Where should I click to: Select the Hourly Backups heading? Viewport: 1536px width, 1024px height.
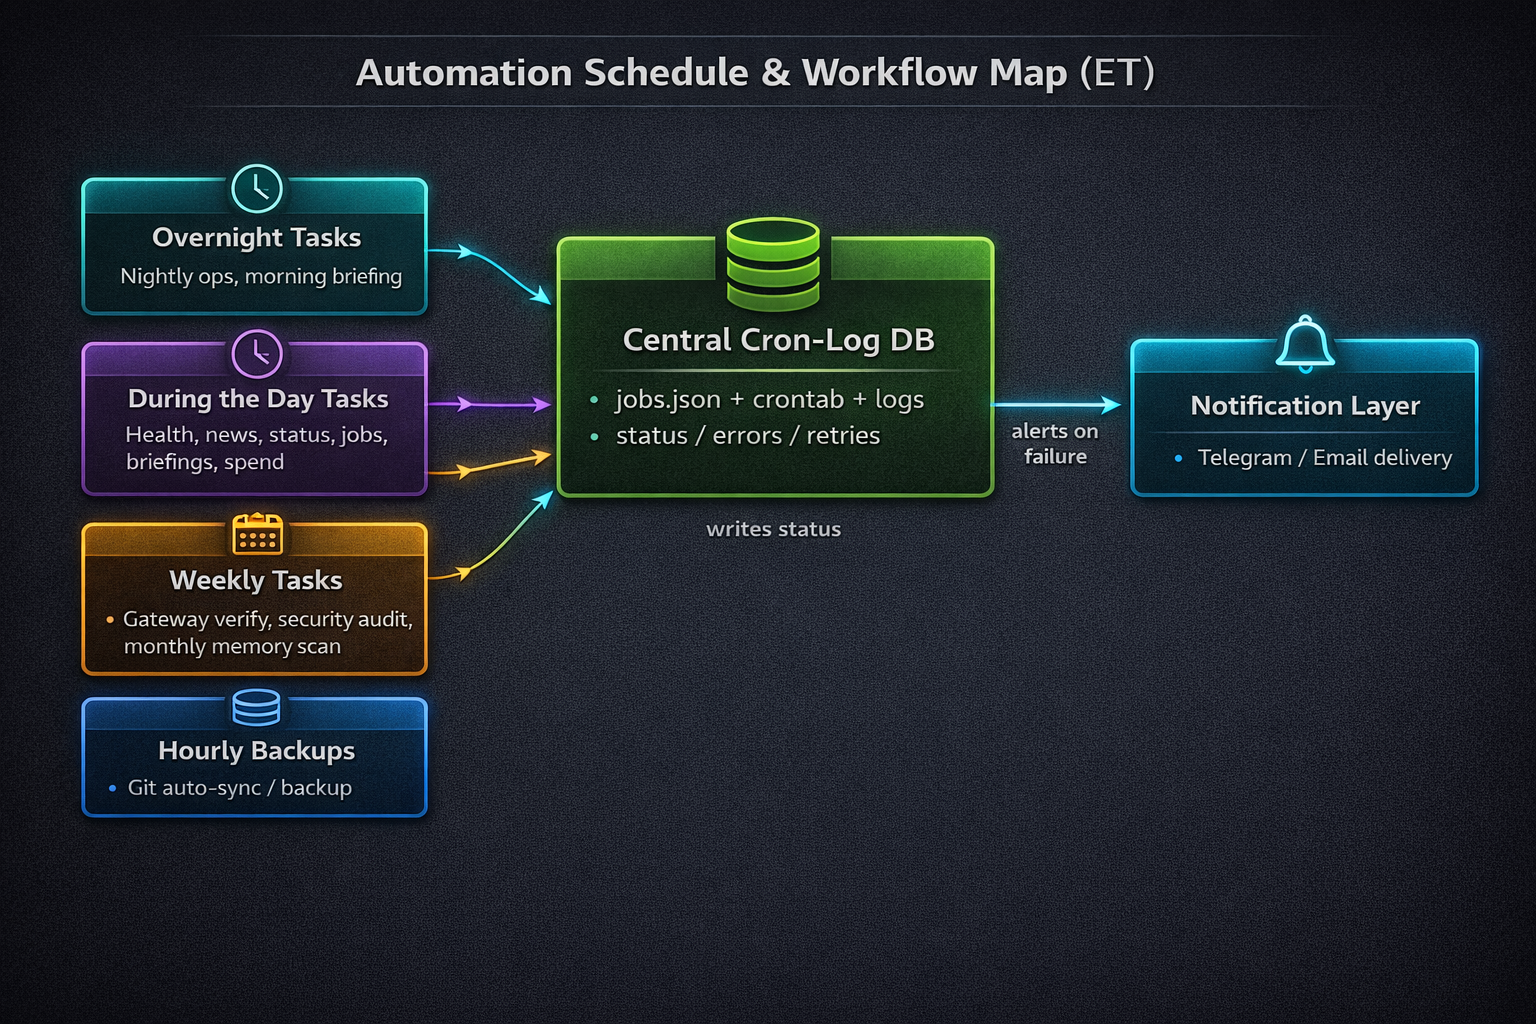[256, 751]
